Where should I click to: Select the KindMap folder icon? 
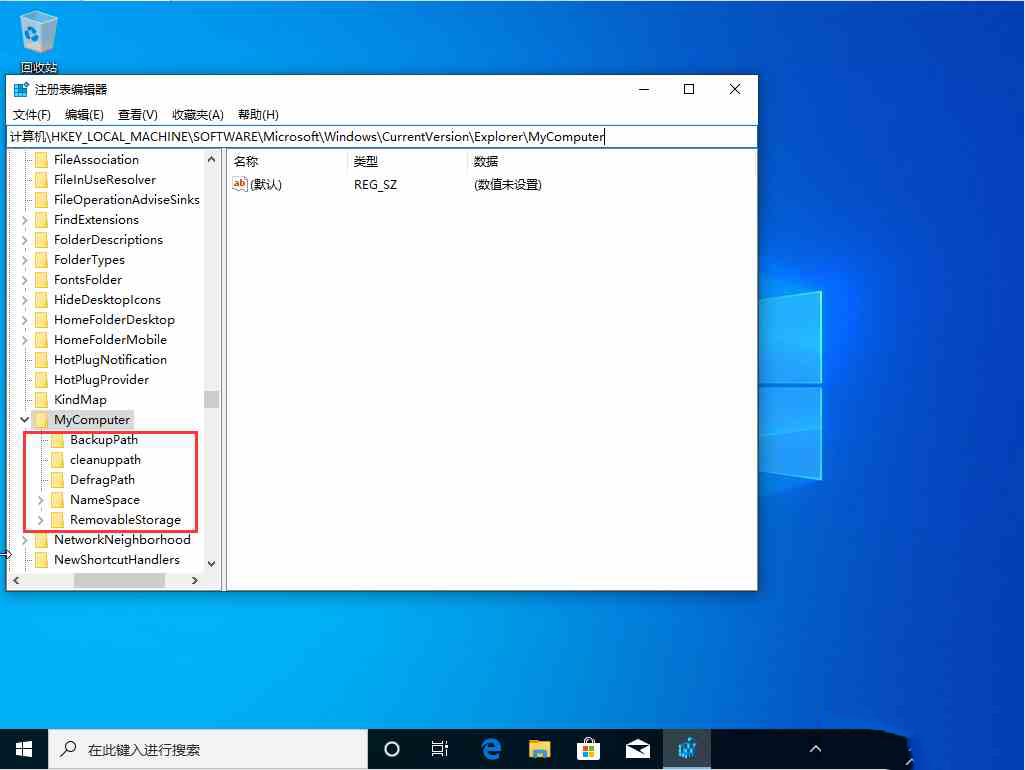(x=41, y=399)
